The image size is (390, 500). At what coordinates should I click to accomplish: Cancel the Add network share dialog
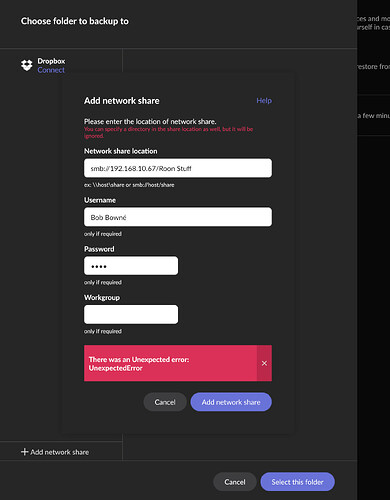(x=165, y=402)
